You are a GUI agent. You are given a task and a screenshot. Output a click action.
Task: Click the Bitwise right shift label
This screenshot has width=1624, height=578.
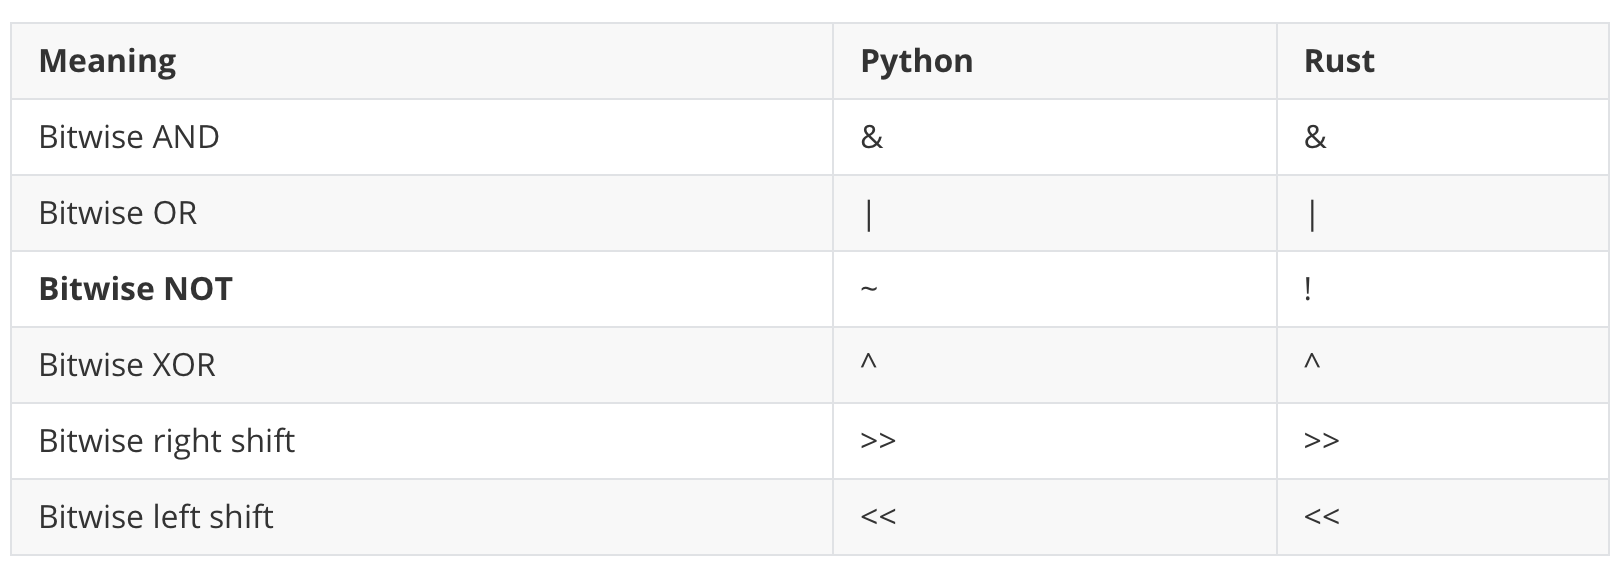tap(167, 441)
